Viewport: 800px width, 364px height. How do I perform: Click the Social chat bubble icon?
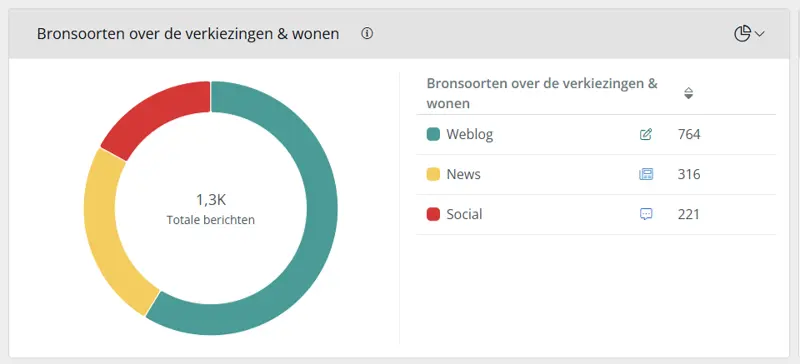tap(646, 214)
